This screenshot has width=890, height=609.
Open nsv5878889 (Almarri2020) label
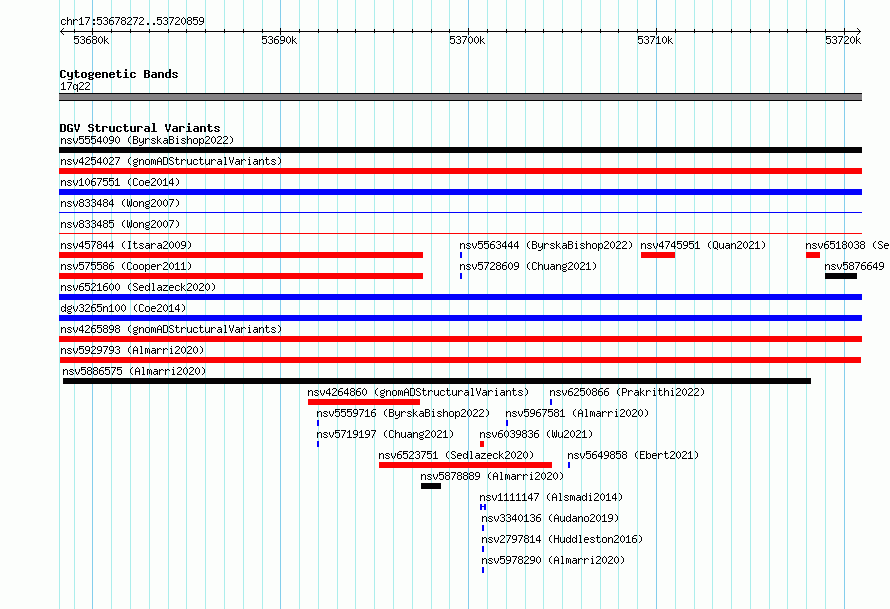[x=492, y=476]
